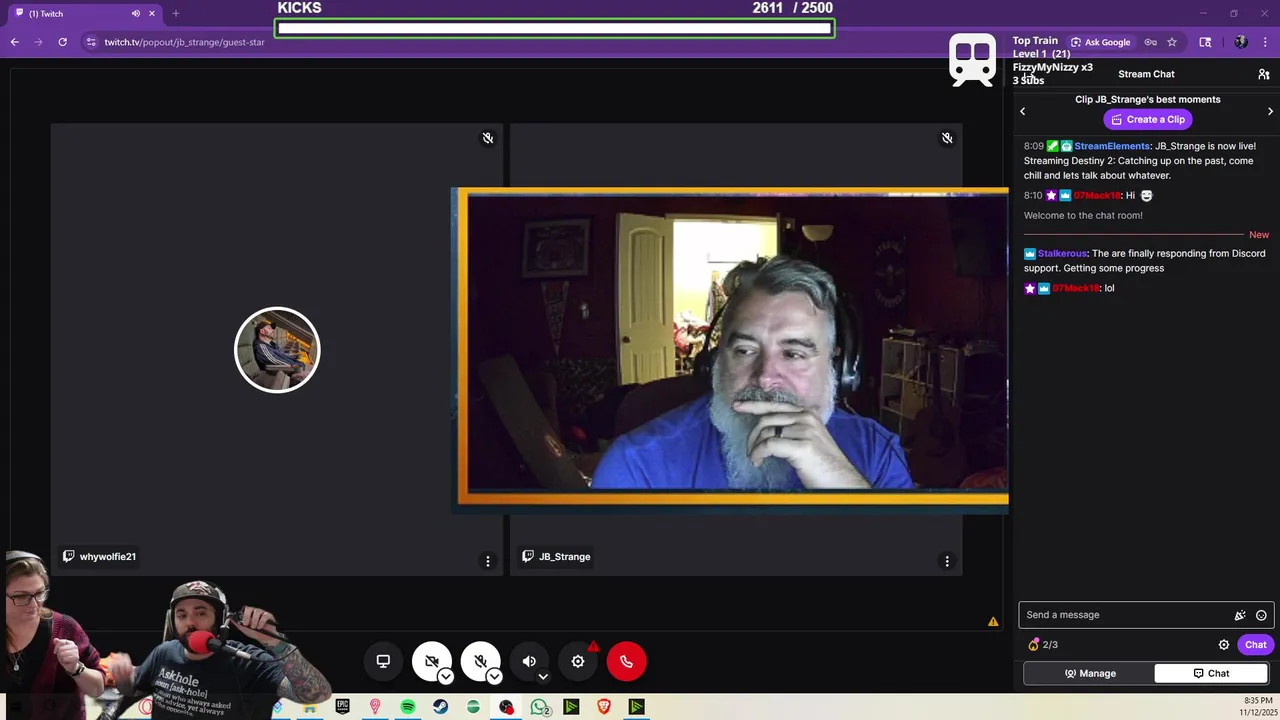1280x720 pixels.
Task: Open Brave browser from taskbar
Action: [x=604, y=706]
